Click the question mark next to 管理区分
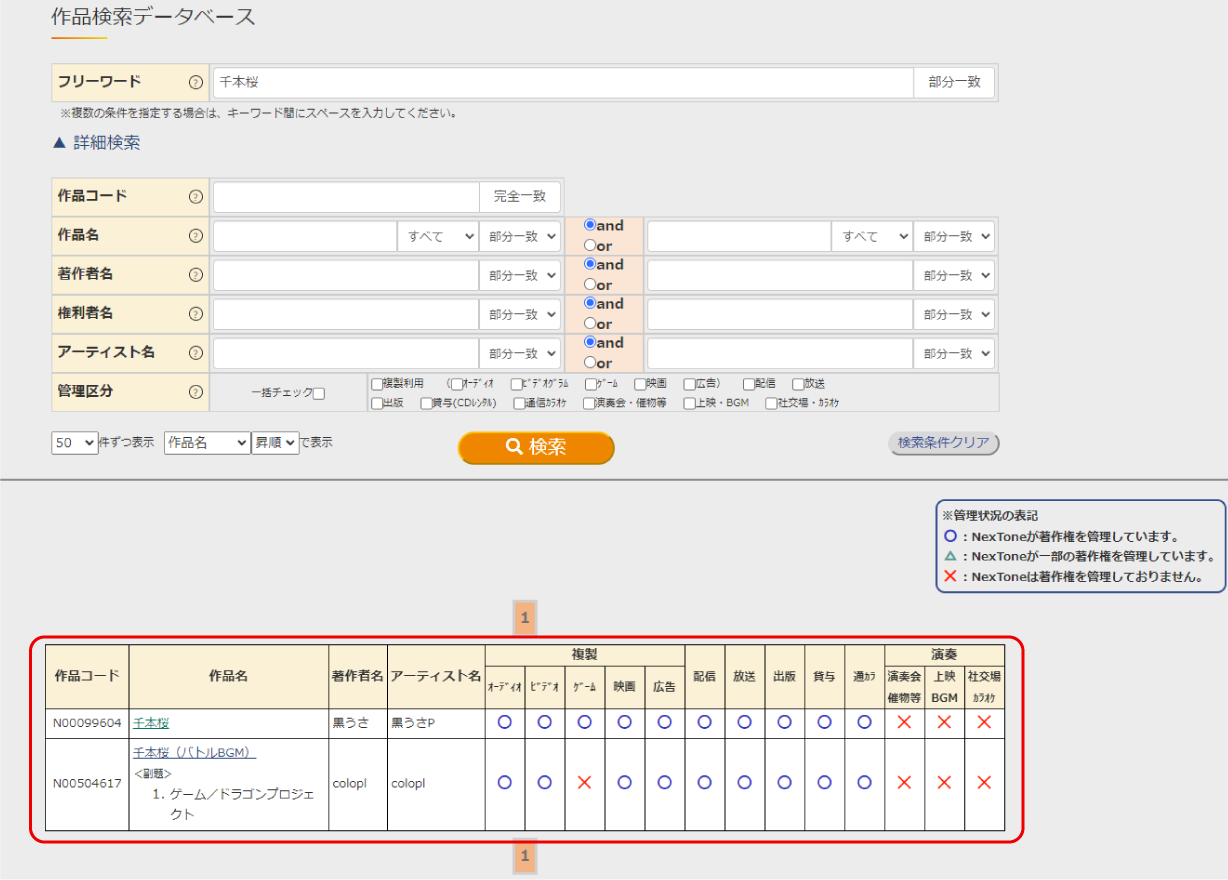 pyautogui.click(x=196, y=391)
